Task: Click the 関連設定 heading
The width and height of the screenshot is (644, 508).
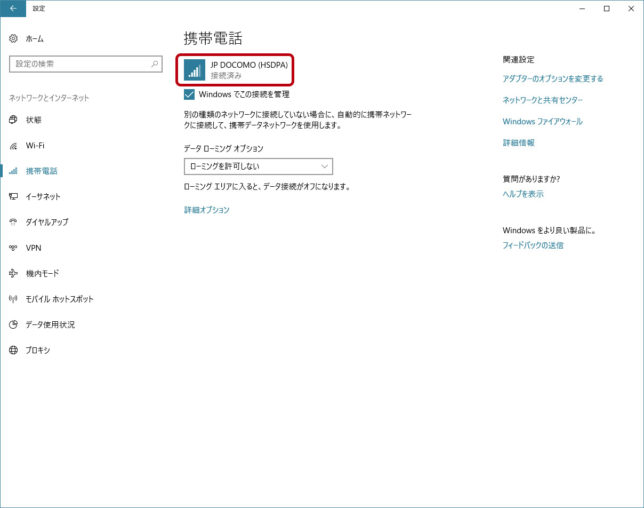Action: 518,60
